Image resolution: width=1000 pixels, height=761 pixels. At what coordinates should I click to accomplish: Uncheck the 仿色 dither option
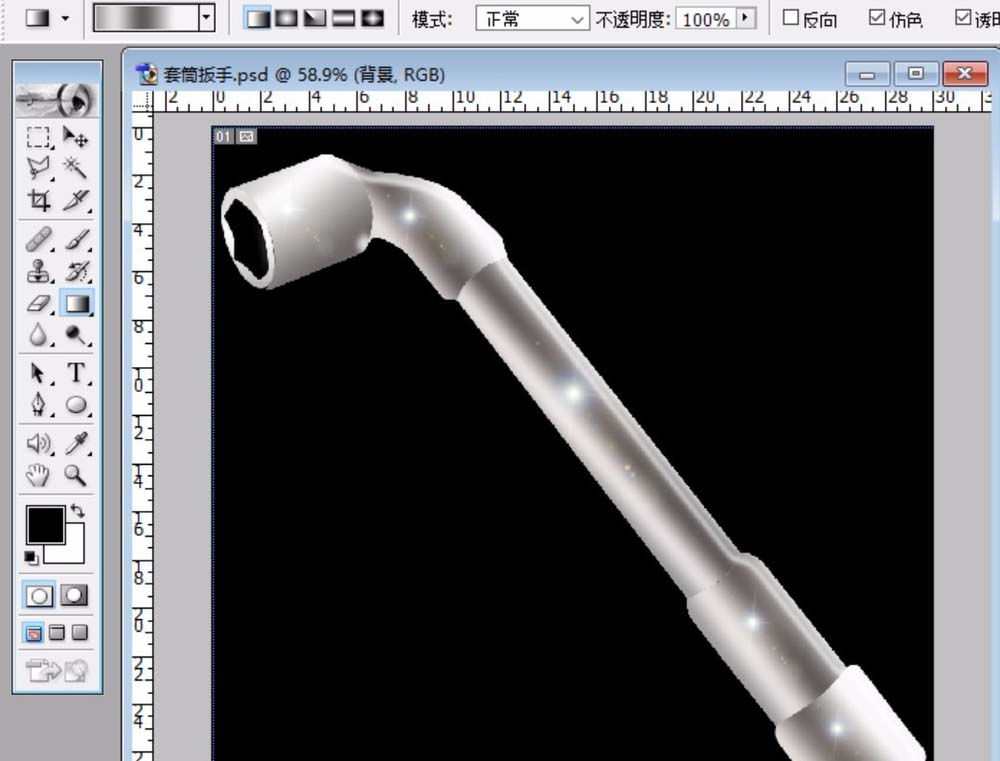click(878, 17)
